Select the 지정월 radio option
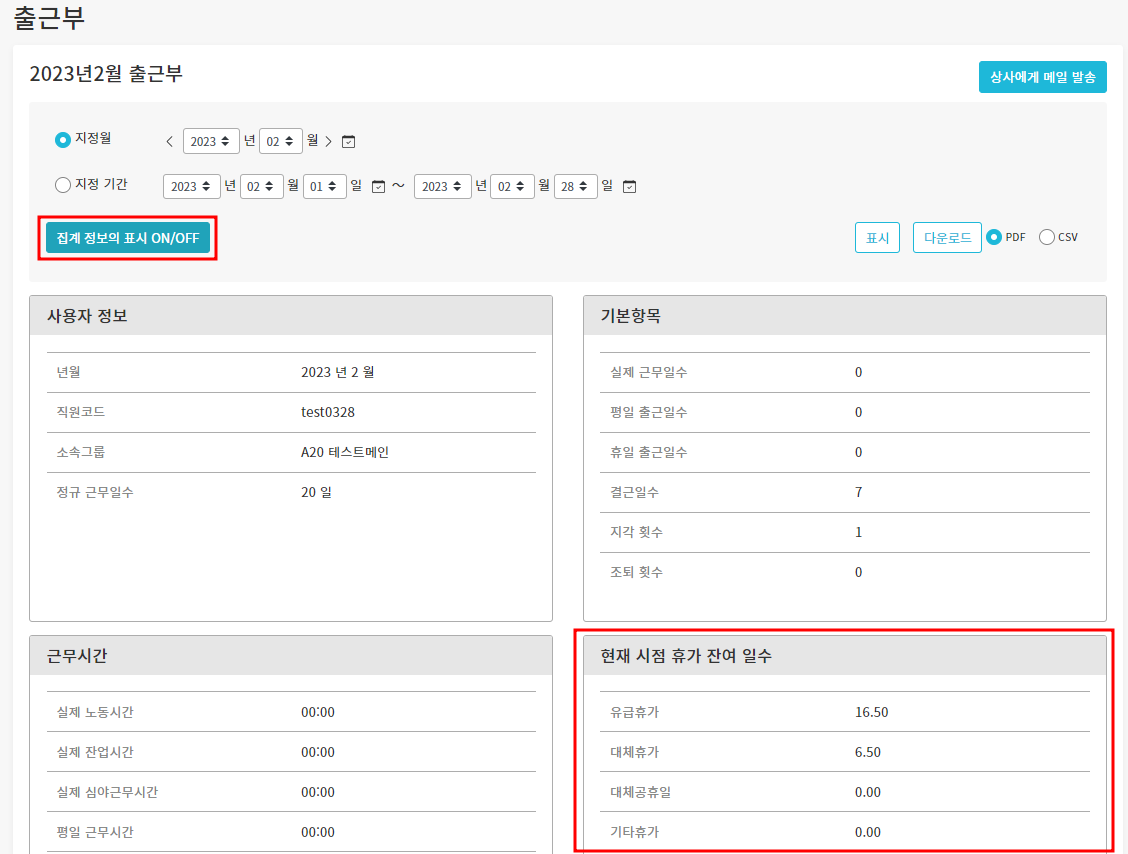Screen dimensions: 1128x854 coord(63,140)
